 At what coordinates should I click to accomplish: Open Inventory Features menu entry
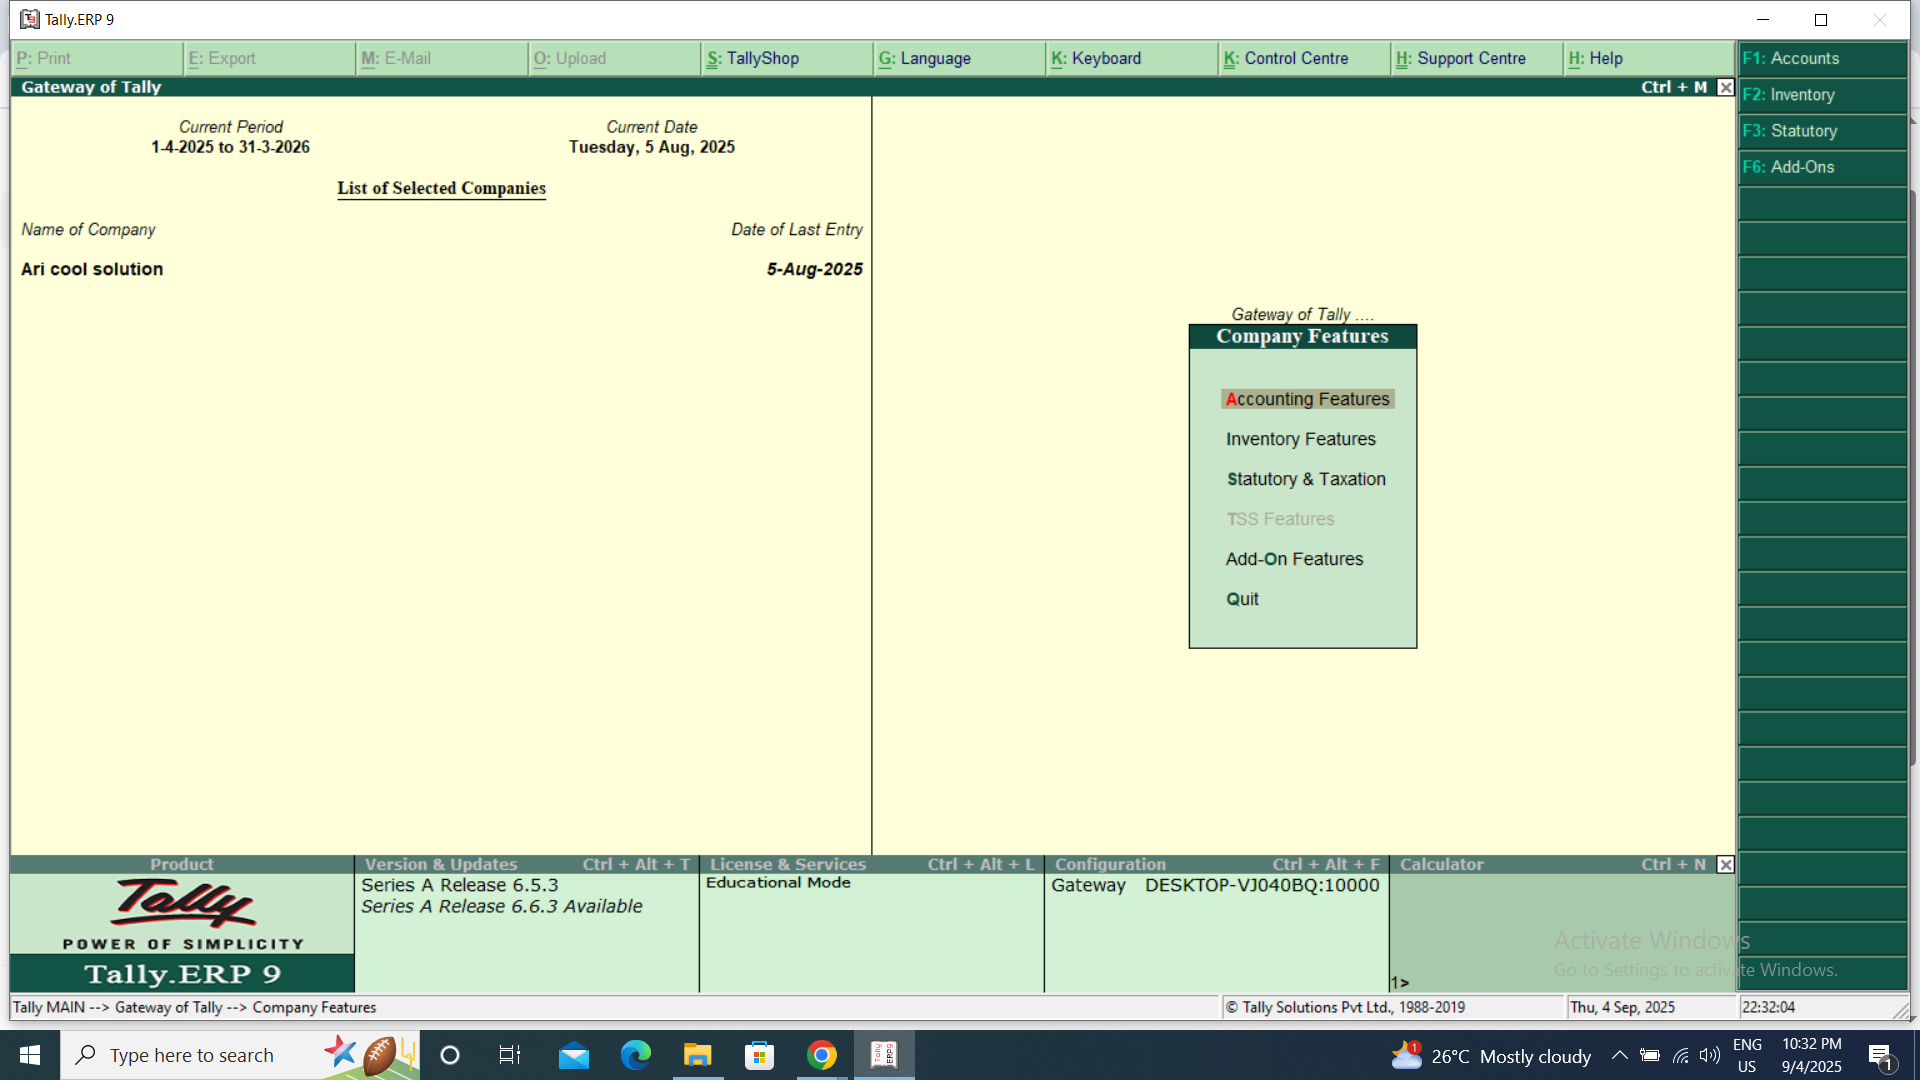[x=1300, y=439]
